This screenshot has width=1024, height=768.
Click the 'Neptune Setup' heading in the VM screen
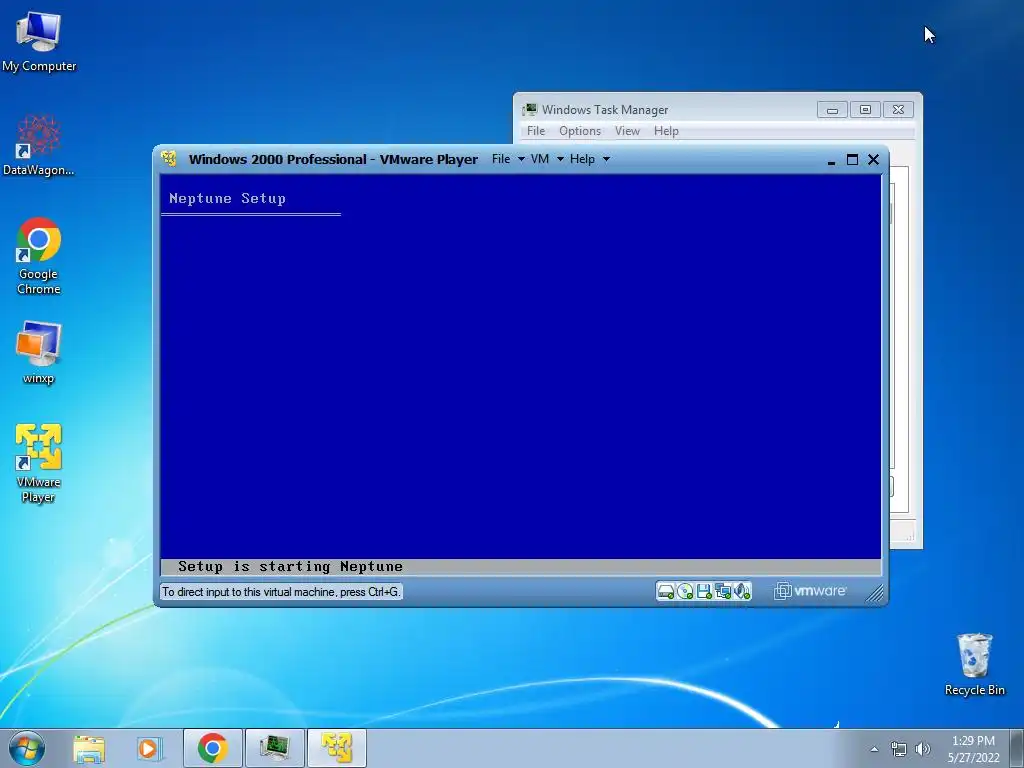[227, 199]
